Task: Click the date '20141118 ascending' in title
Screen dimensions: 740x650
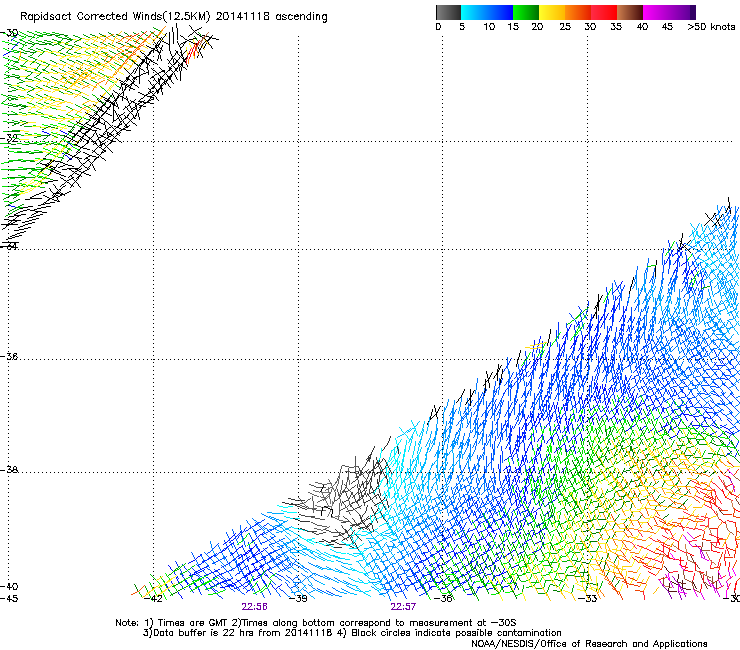Action: coord(271,17)
